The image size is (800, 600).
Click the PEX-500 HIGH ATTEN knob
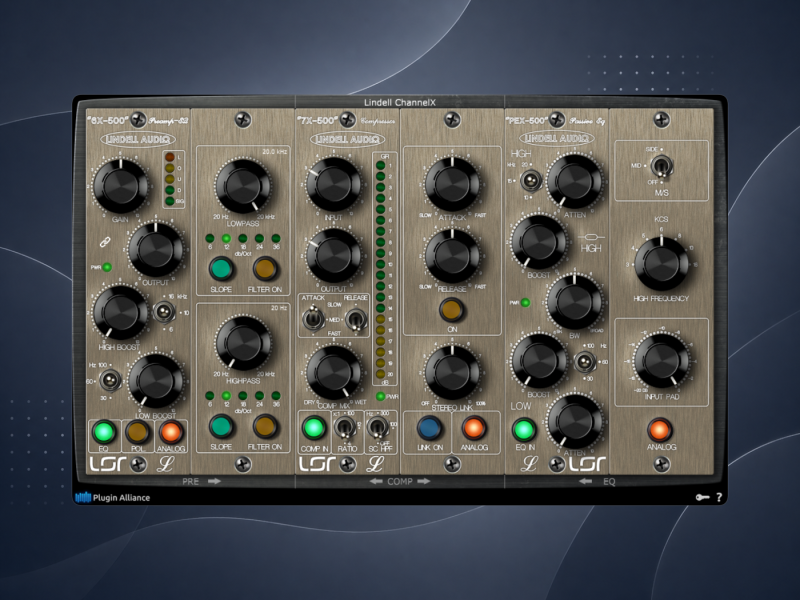pos(574,181)
